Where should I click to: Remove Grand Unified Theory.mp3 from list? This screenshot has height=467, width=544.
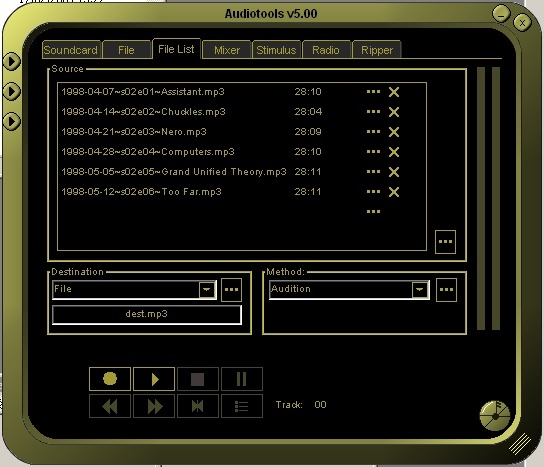394,172
